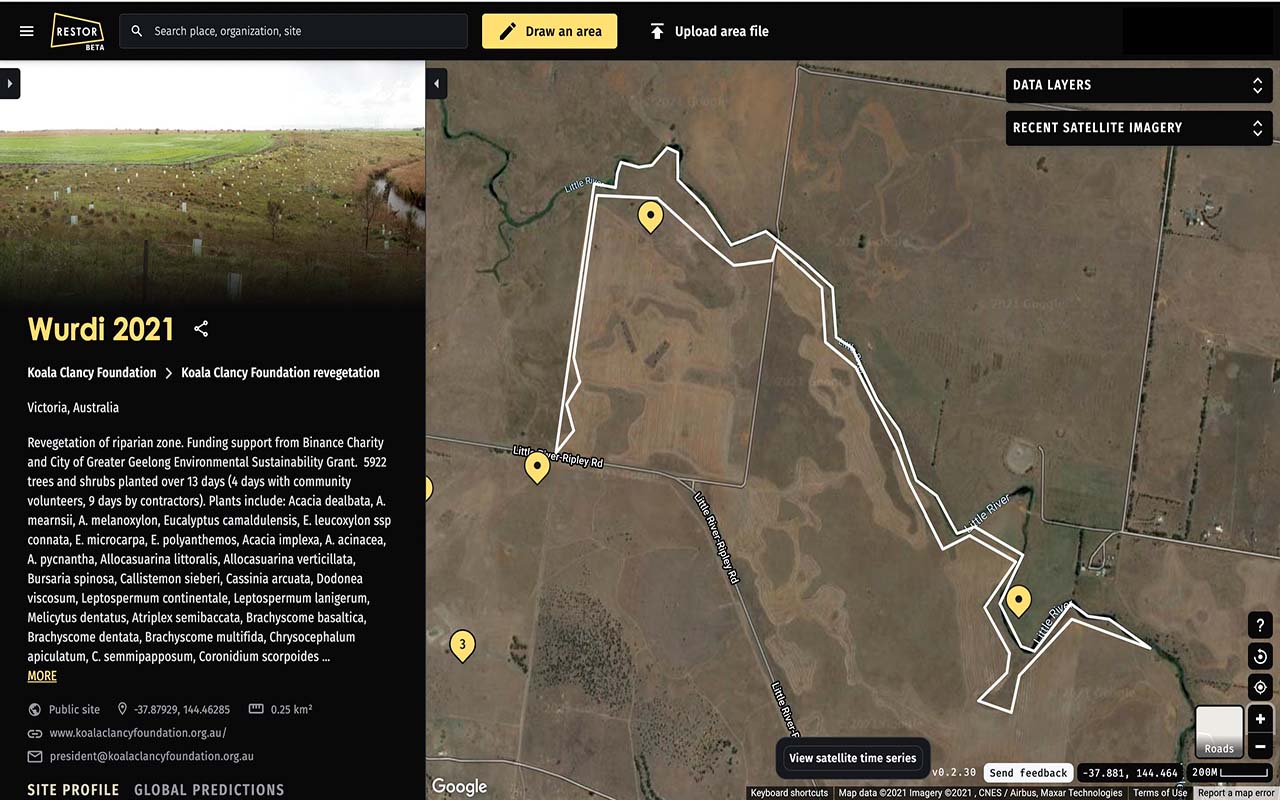The height and width of the screenshot is (800, 1280).
Task: Click the email envelope icon
Action: coord(35,757)
